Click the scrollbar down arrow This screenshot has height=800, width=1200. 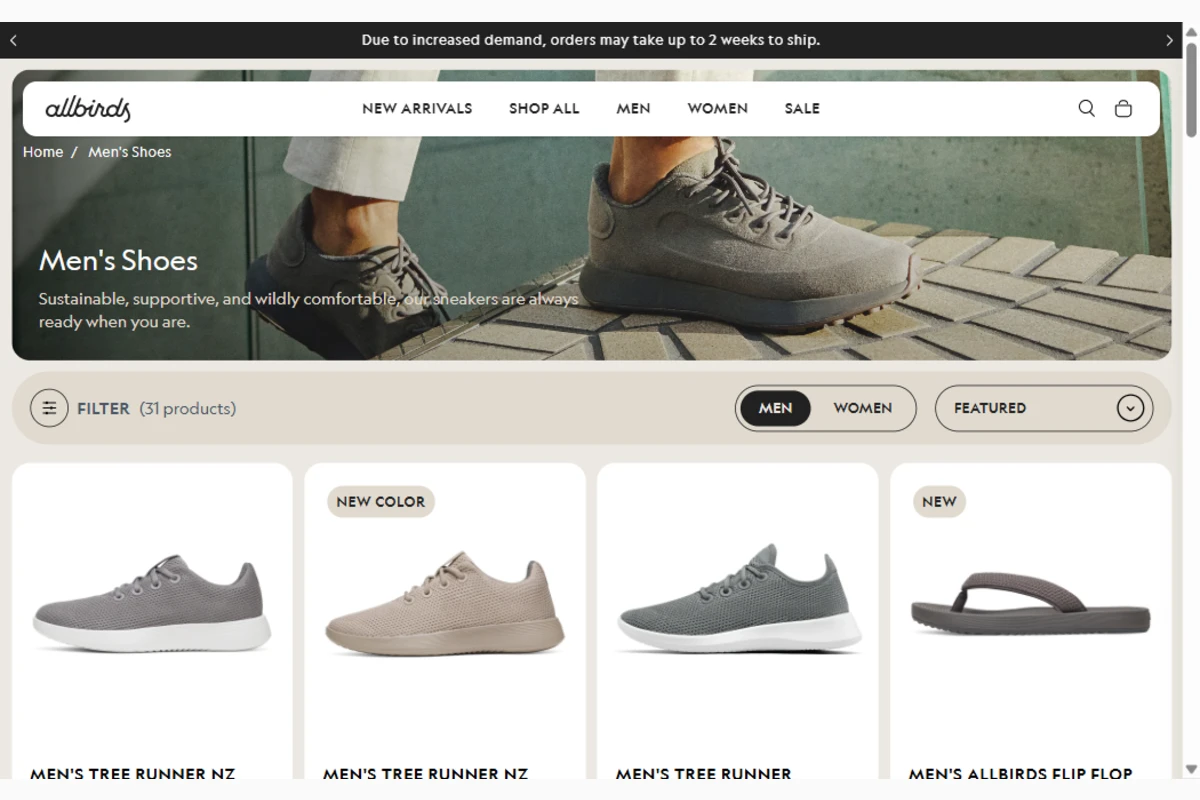(1191, 769)
